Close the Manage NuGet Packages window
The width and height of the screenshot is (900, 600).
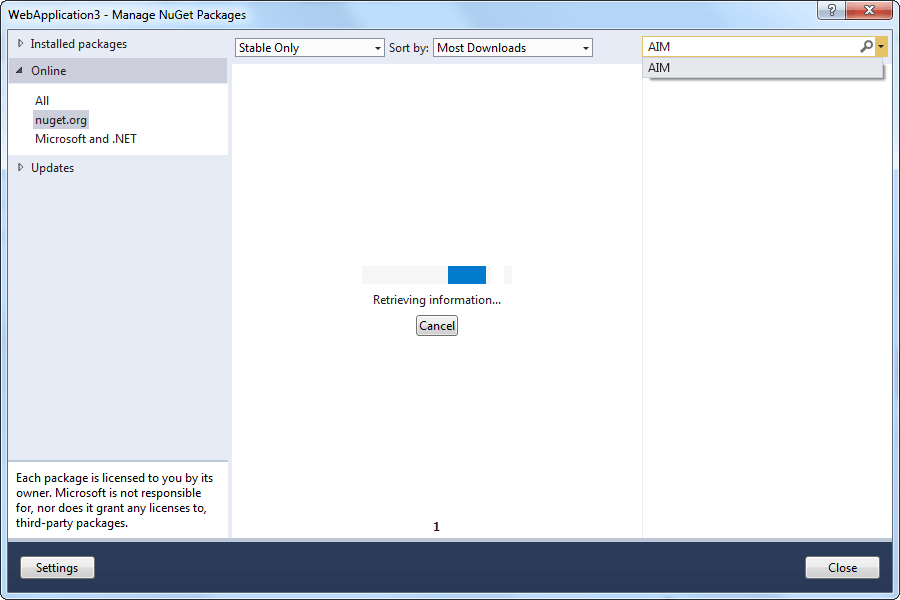coord(869,10)
